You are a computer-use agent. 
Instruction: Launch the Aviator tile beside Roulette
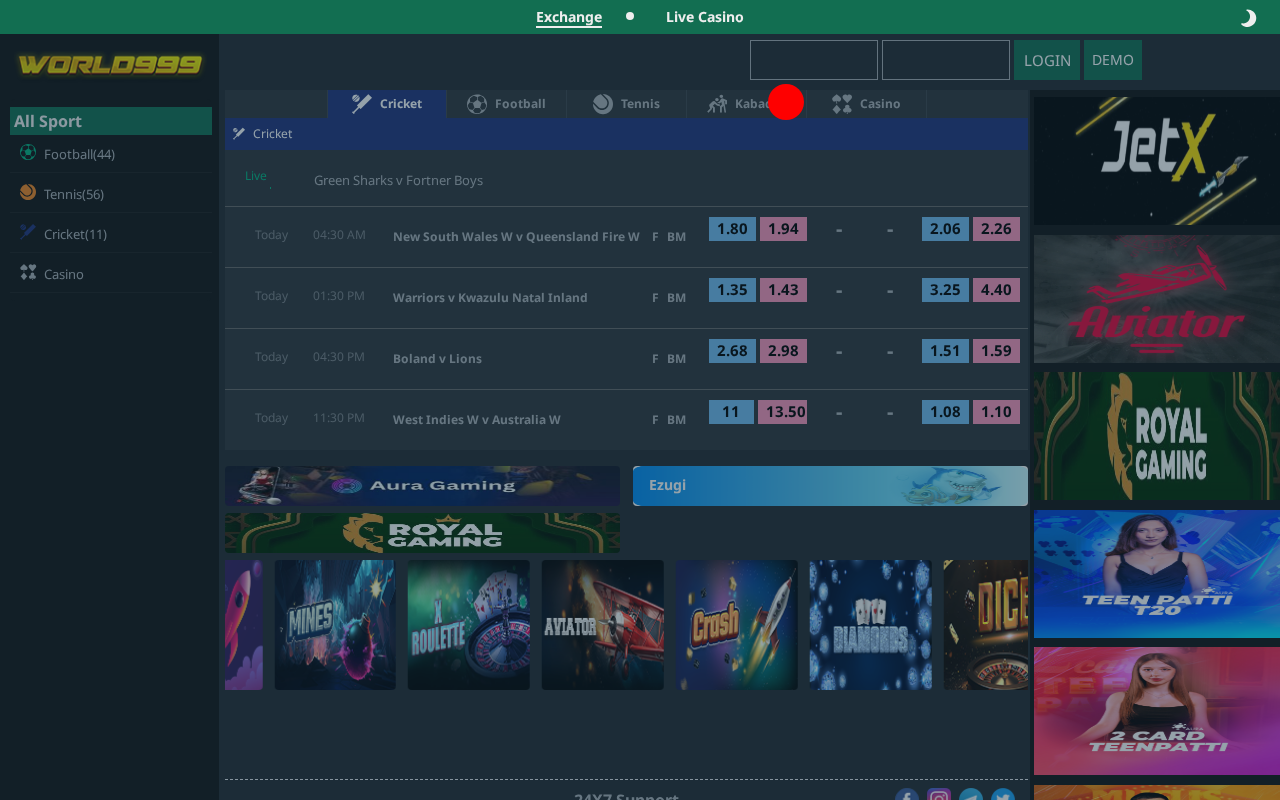click(x=603, y=625)
